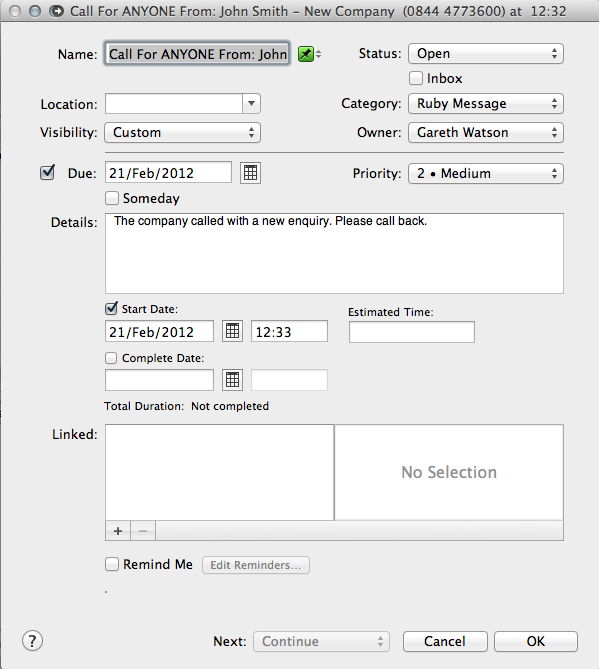Open the Priority dropdown set to Medium
Viewport: 599px width, 669px height.
[486, 174]
